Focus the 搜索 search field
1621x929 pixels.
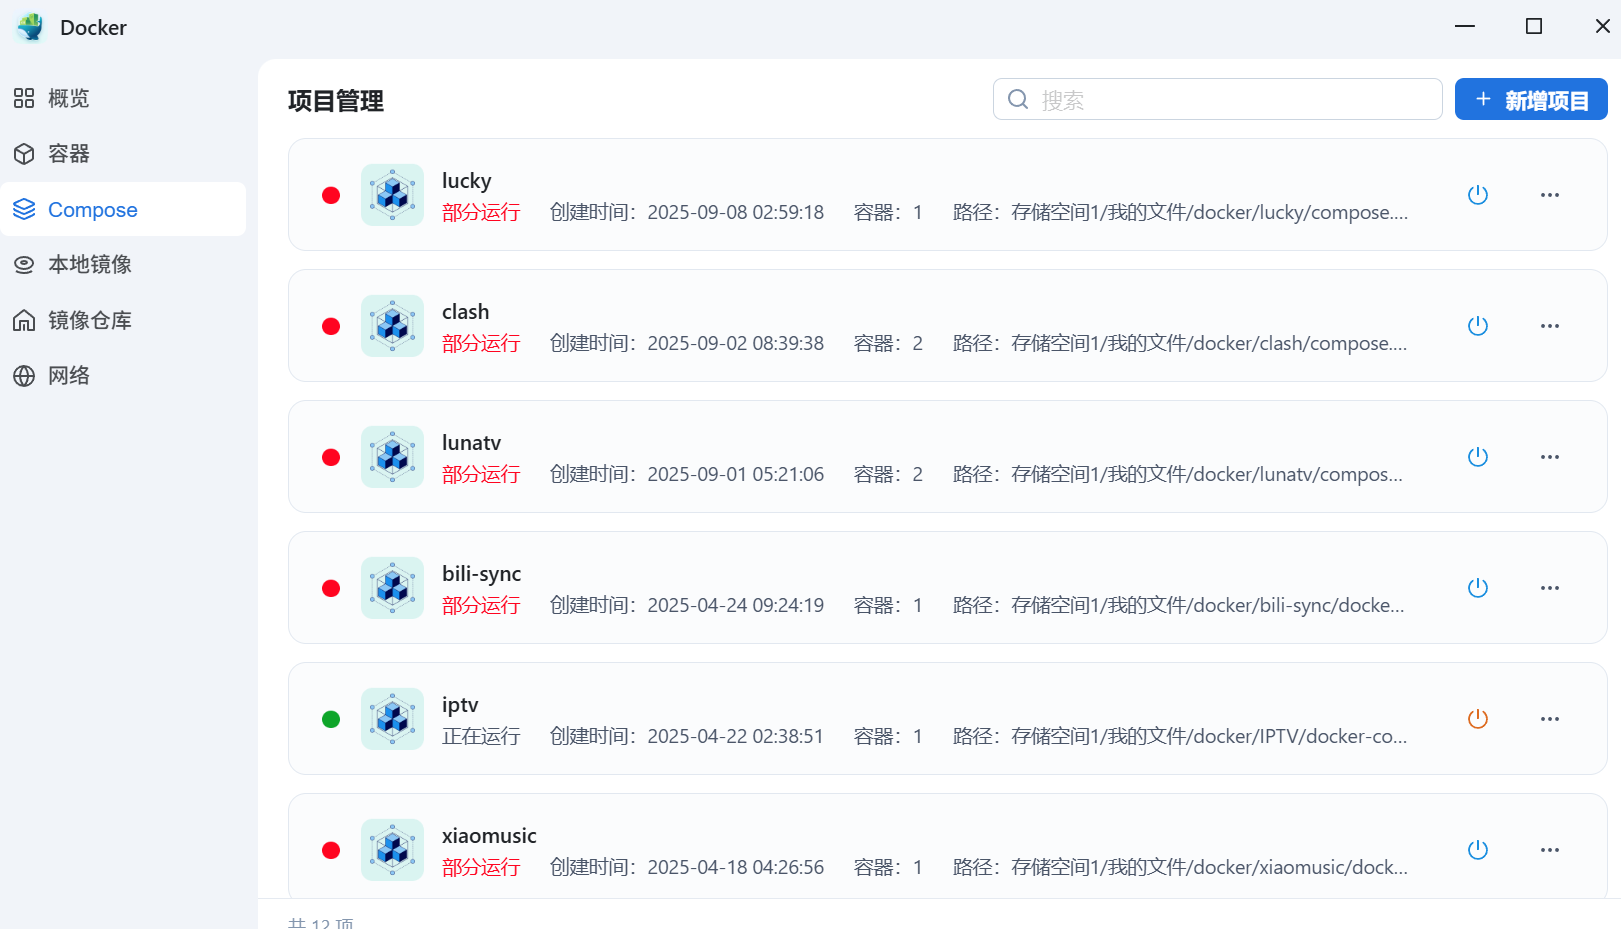tap(1217, 99)
